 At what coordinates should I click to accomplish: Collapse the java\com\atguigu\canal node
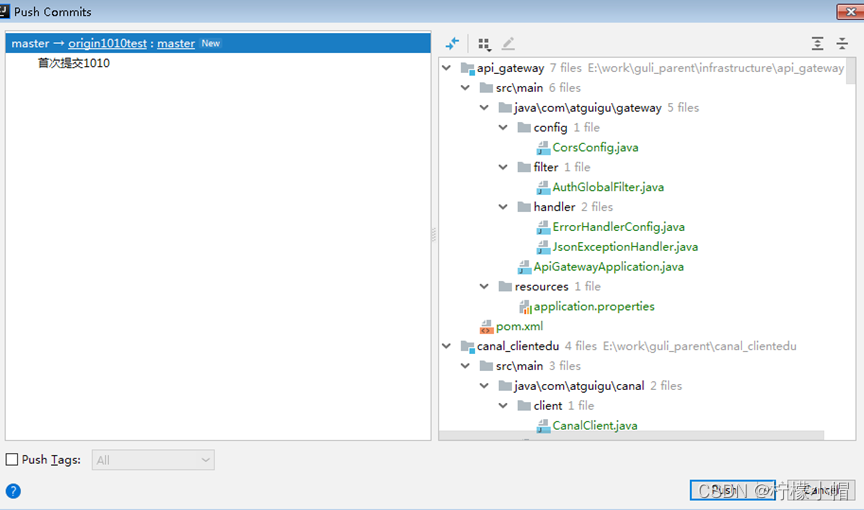(x=484, y=386)
